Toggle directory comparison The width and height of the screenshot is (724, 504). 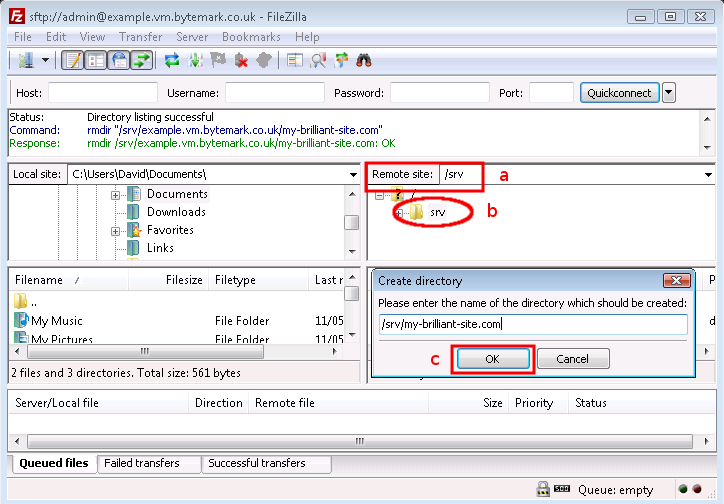318,60
